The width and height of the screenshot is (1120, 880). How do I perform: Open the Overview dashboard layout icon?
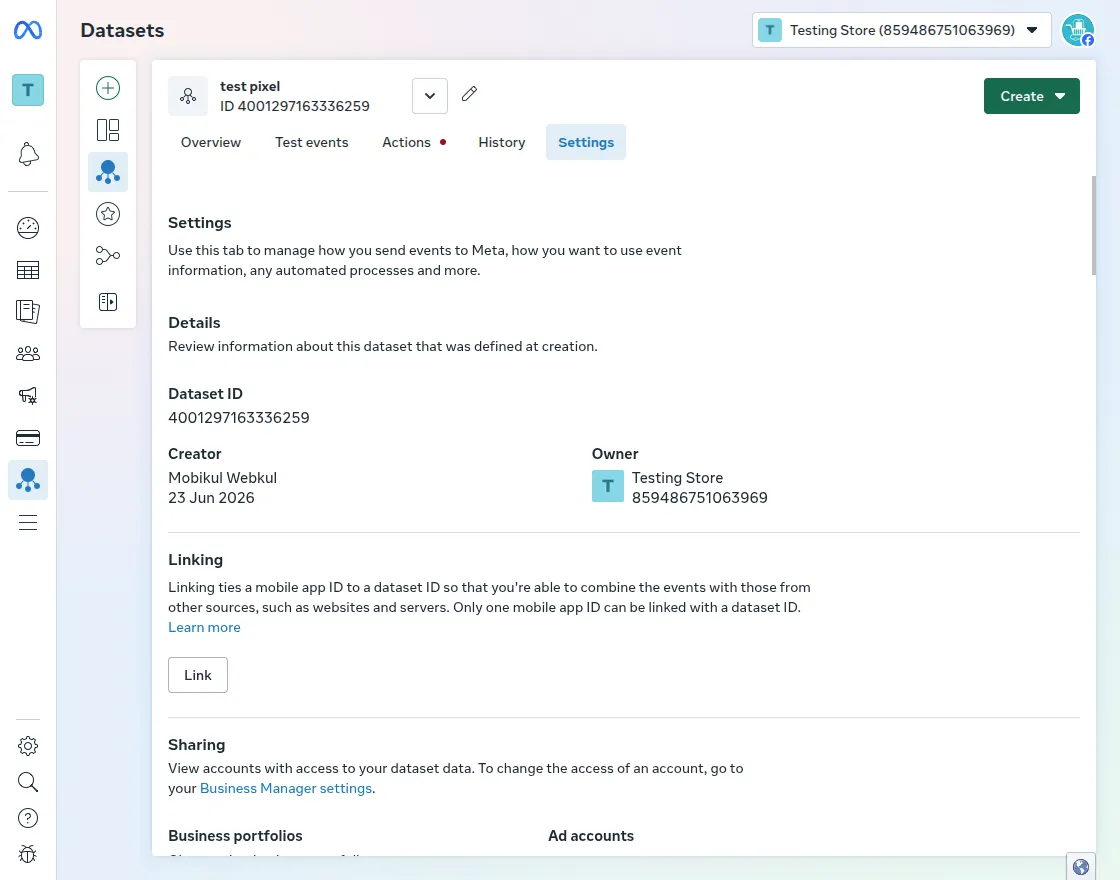(108, 130)
